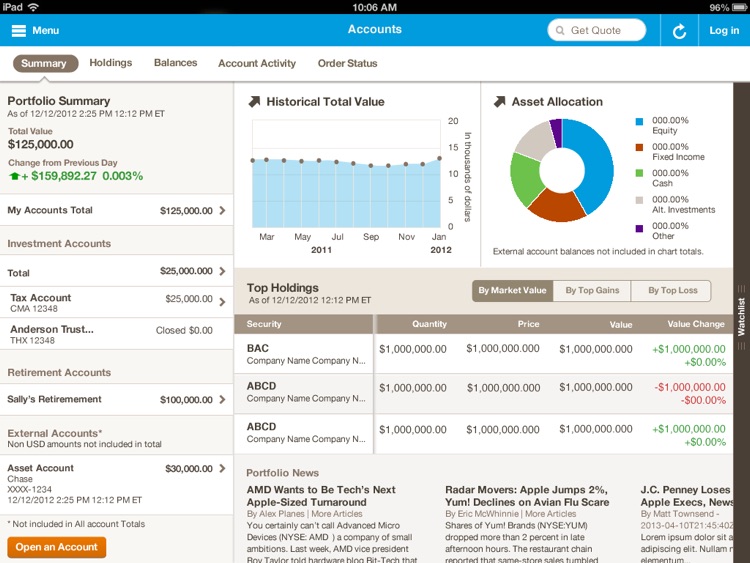Select the BAC holding row

483,354
